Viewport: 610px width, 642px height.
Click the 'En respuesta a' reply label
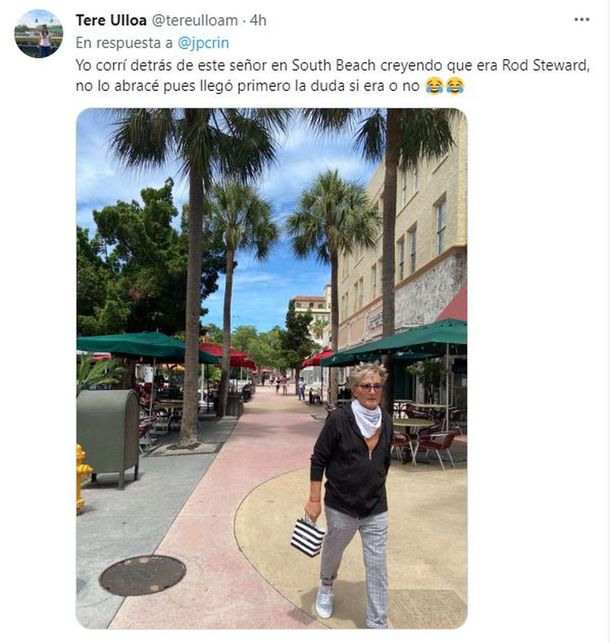[x=125, y=43]
